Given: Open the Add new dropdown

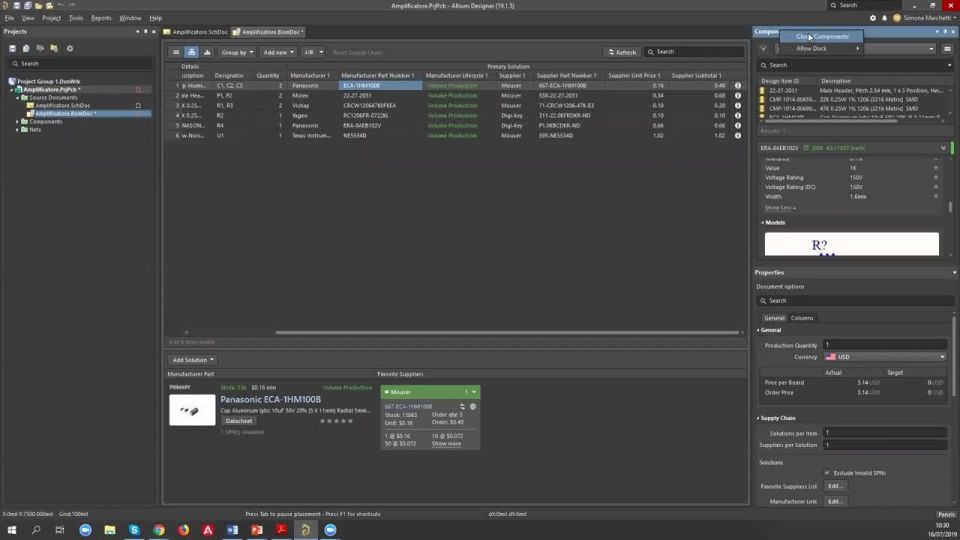Looking at the screenshot, I should click(279, 52).
